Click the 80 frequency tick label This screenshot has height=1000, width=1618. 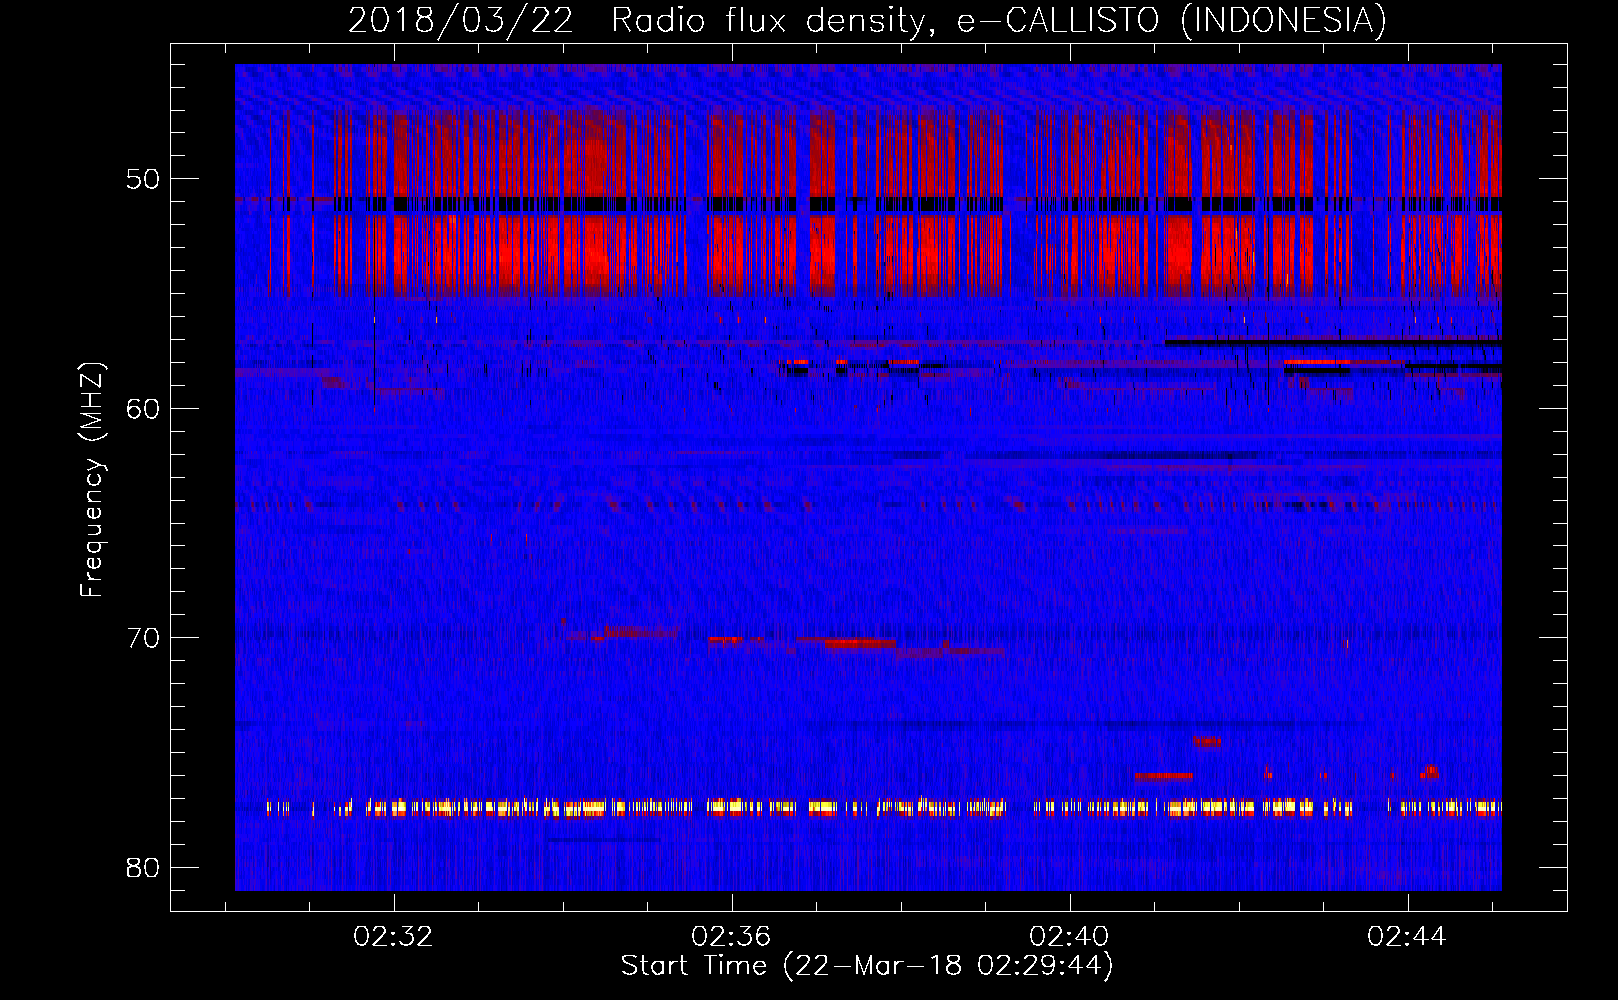(143, 867)
